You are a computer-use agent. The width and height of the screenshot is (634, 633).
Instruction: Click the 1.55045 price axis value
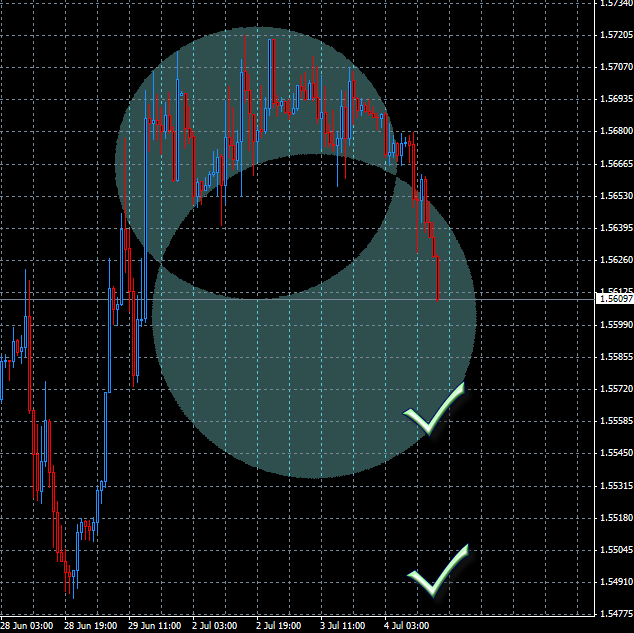coord(616,549)
